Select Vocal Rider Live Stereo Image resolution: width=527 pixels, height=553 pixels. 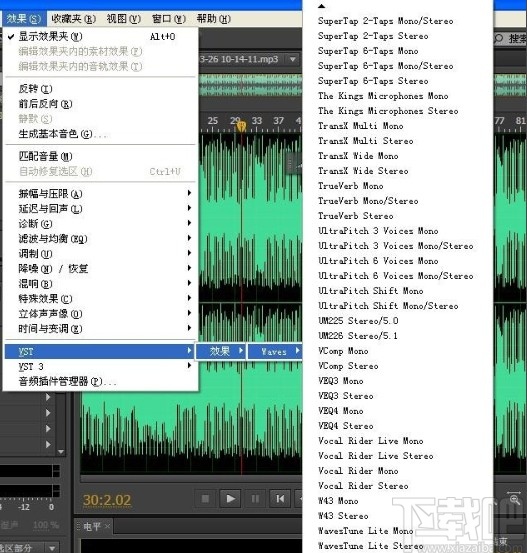click(x=376, y=456)
